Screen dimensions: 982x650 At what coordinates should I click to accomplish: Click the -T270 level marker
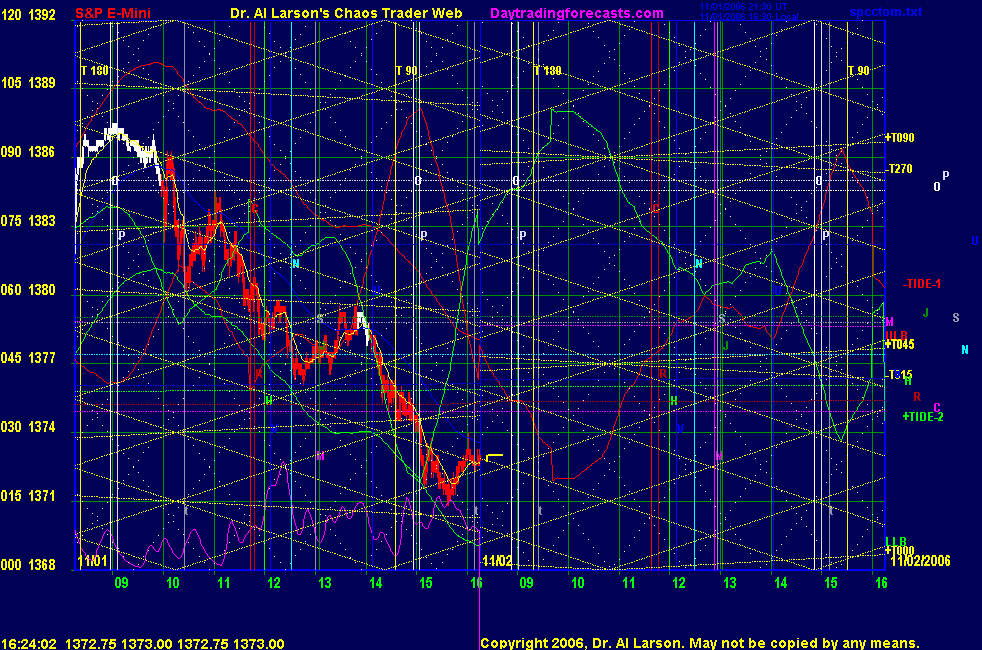tap(901, 169)
